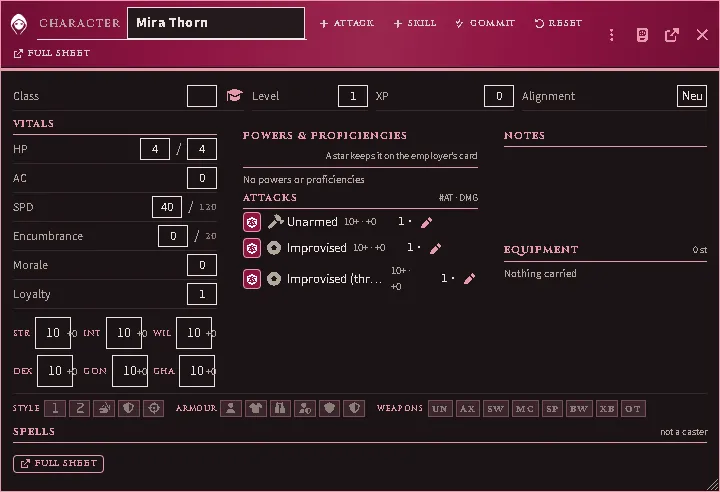Pop out the sheet with external-link icon
The image size is (720, 492).
click(x=672, y=35)
